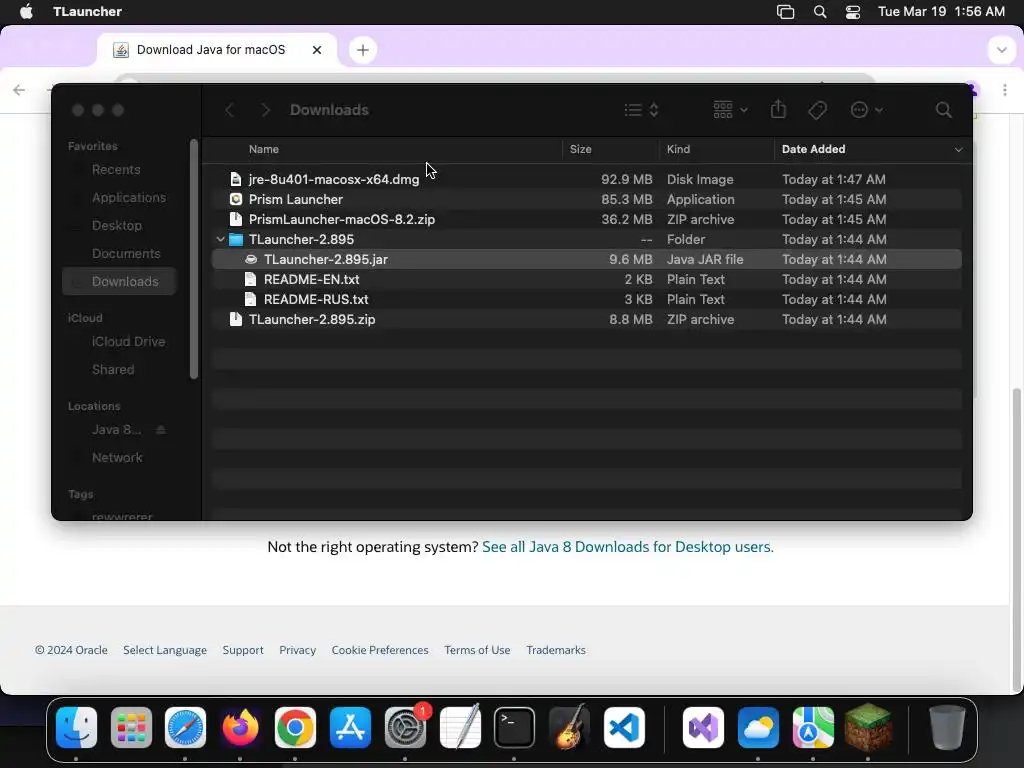
Task: Select README-RUS.txt file
Action: (x=586, y=300)
